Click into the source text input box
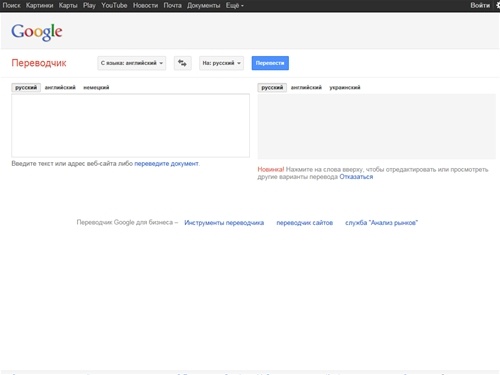 130,125
